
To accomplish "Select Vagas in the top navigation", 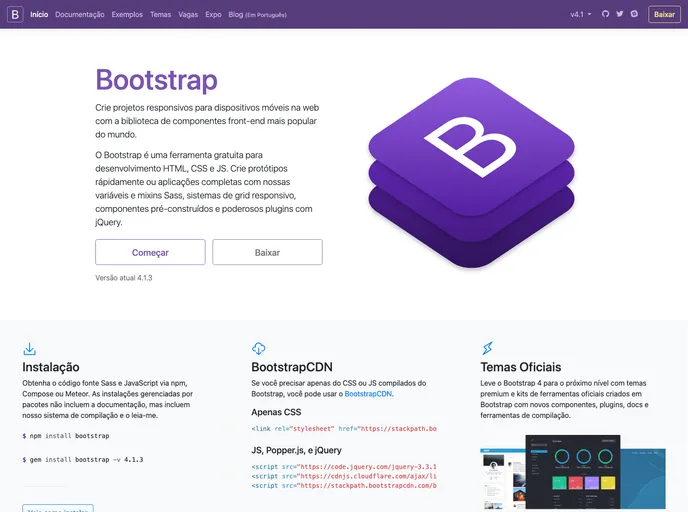I will (188, 15).
